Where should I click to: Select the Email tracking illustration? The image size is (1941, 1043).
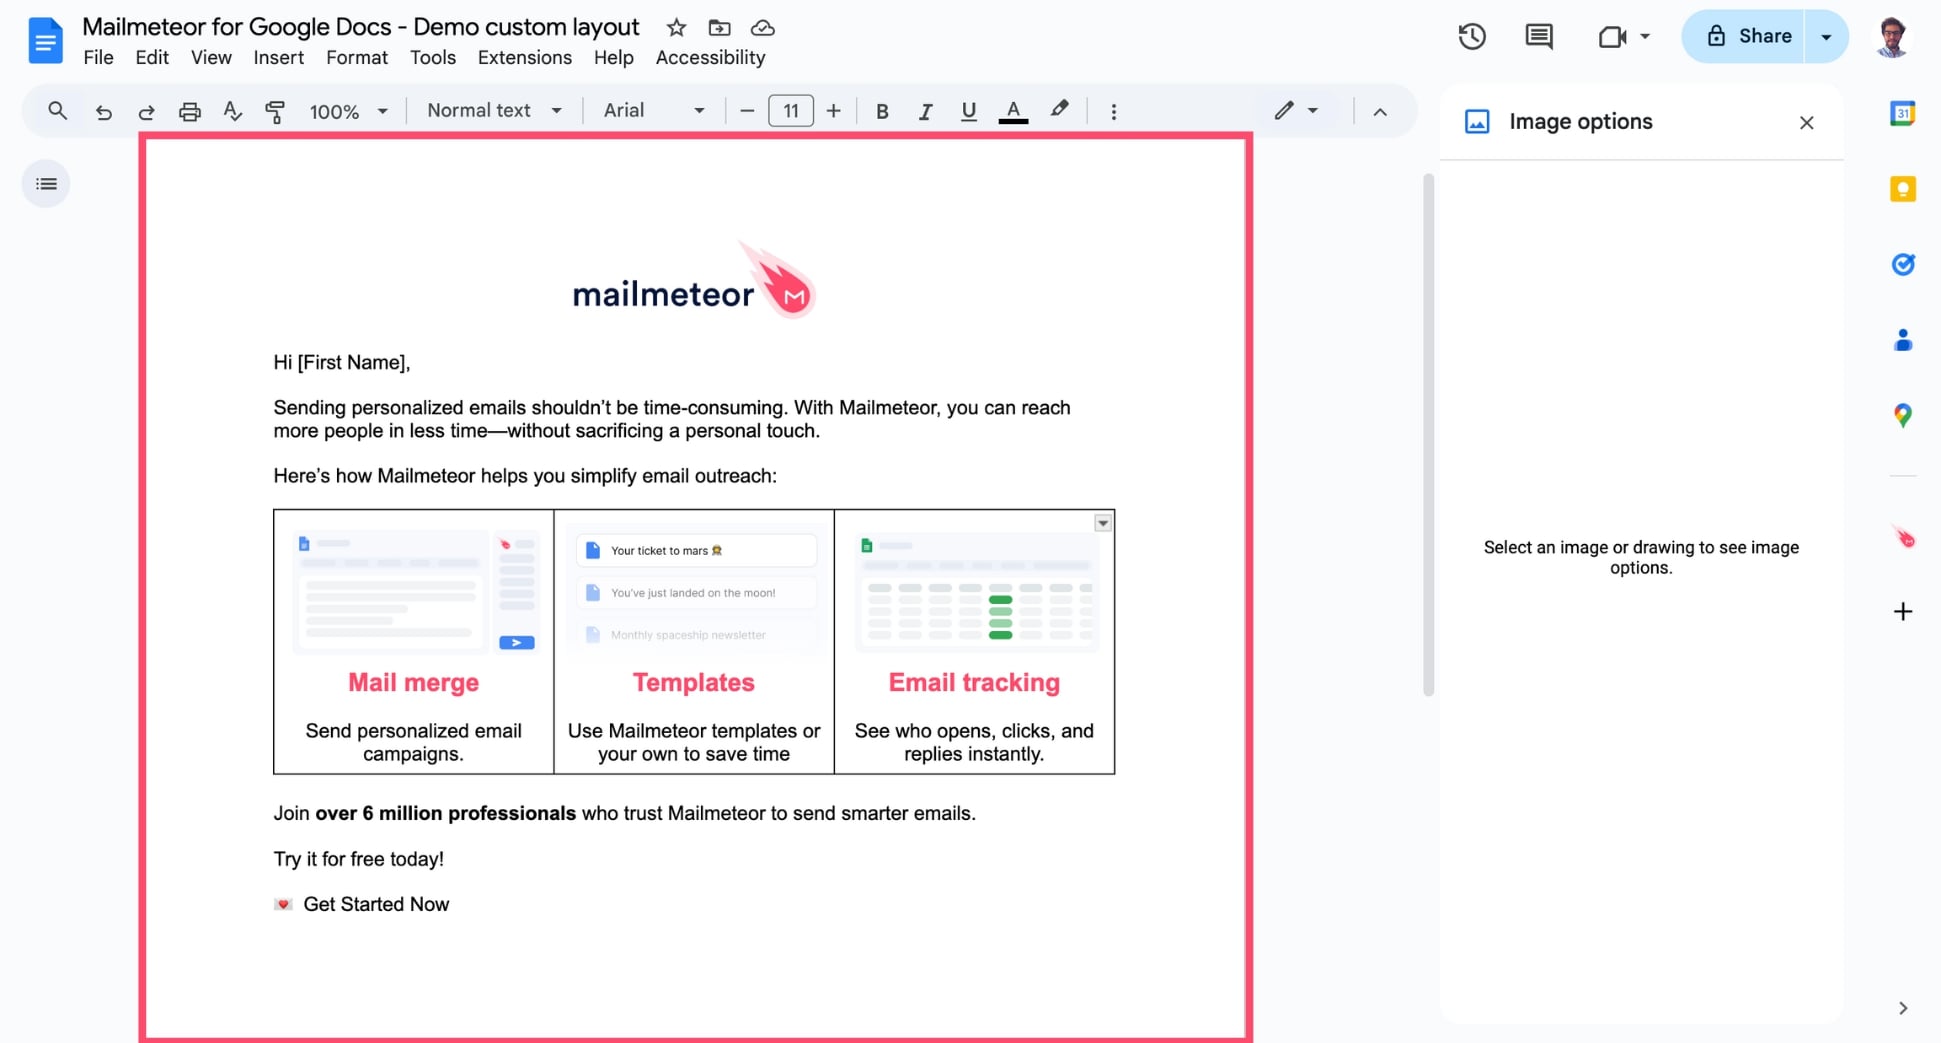[x=975, y=592]
